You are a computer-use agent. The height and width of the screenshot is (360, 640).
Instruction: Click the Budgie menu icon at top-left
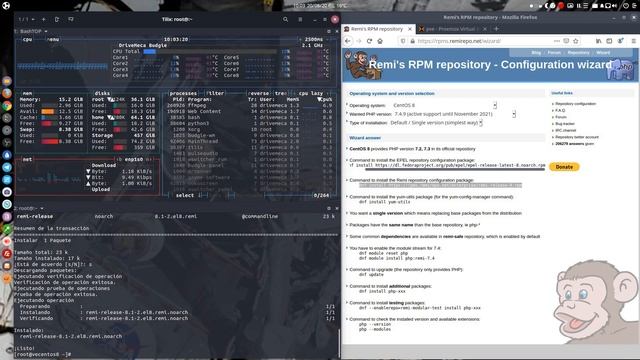click(x=6, y=5)
